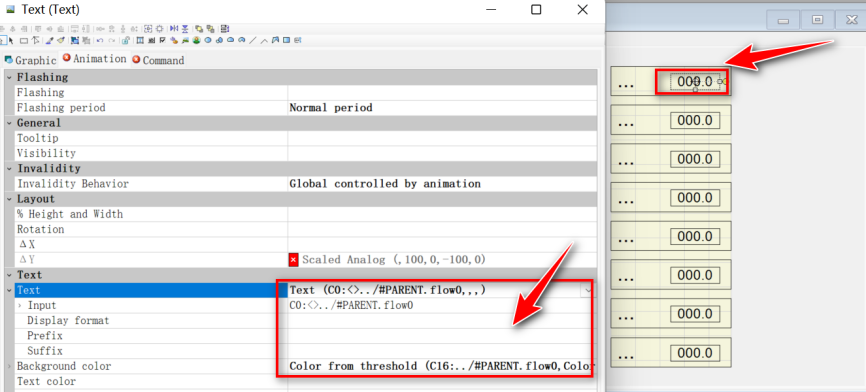Click the group objects icon
This screenshot has height=392, width=866.
coord(75,40)
